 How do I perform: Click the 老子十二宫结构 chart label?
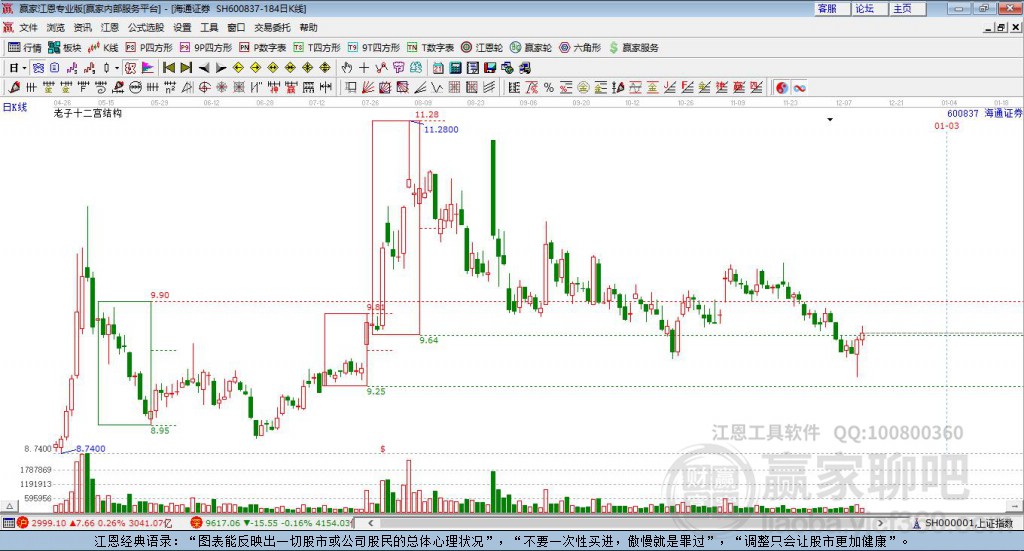tap(88, 113)
